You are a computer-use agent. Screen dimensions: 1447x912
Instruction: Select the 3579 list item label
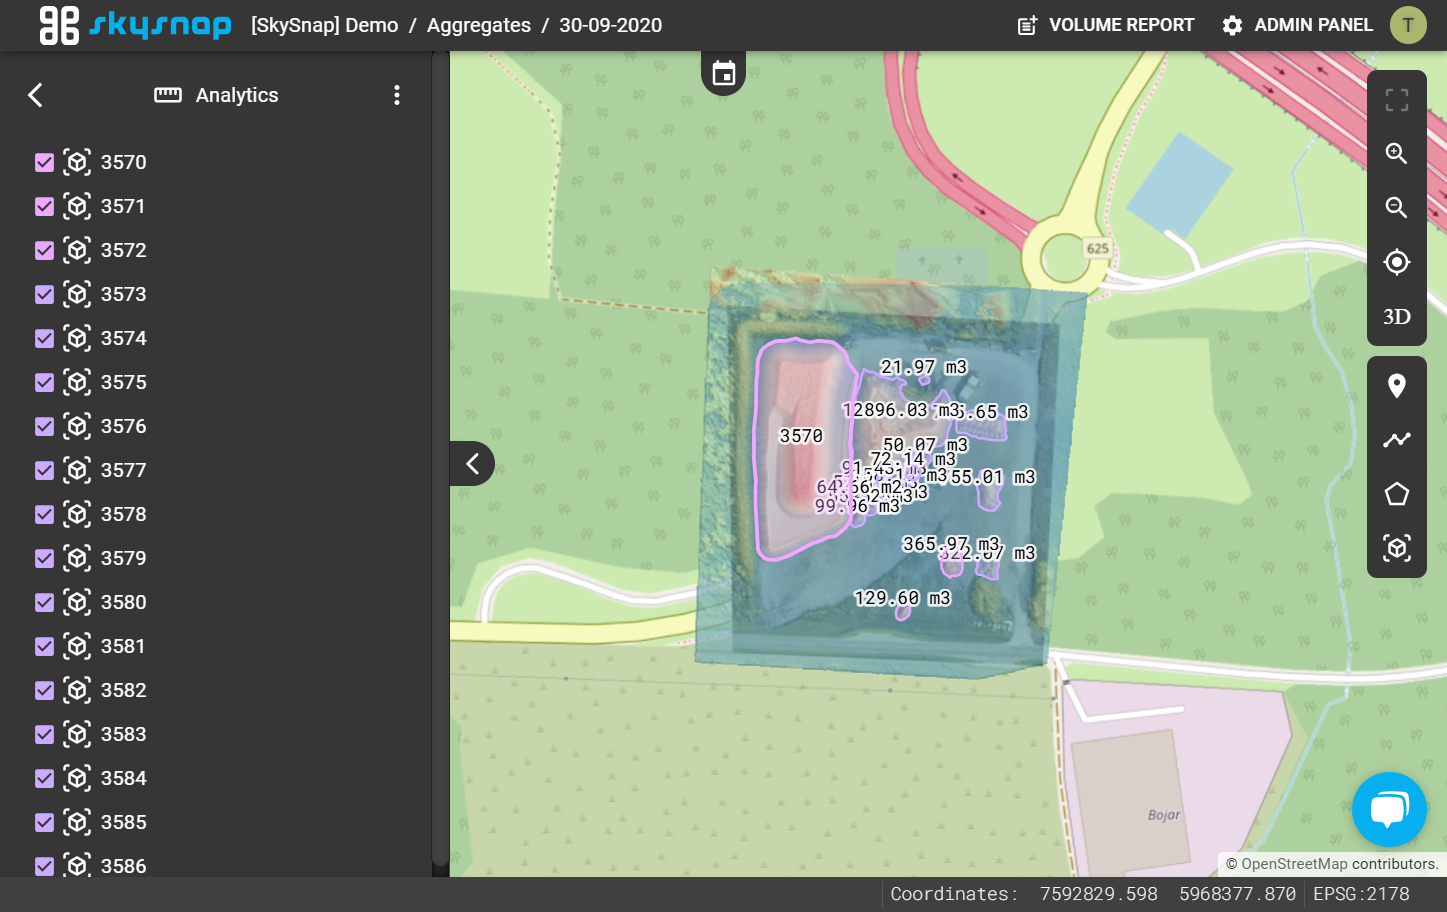(124, 558)
